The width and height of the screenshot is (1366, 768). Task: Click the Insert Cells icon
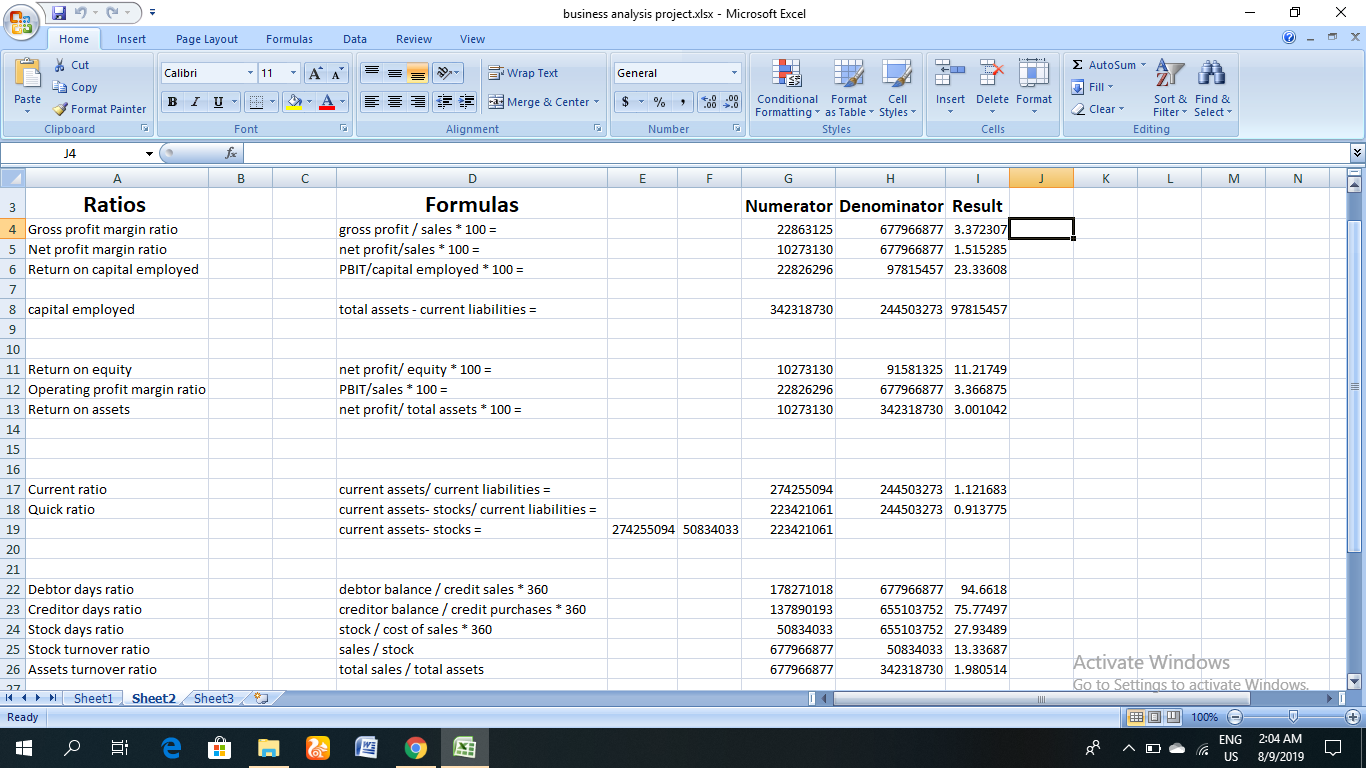click(949, 89)
